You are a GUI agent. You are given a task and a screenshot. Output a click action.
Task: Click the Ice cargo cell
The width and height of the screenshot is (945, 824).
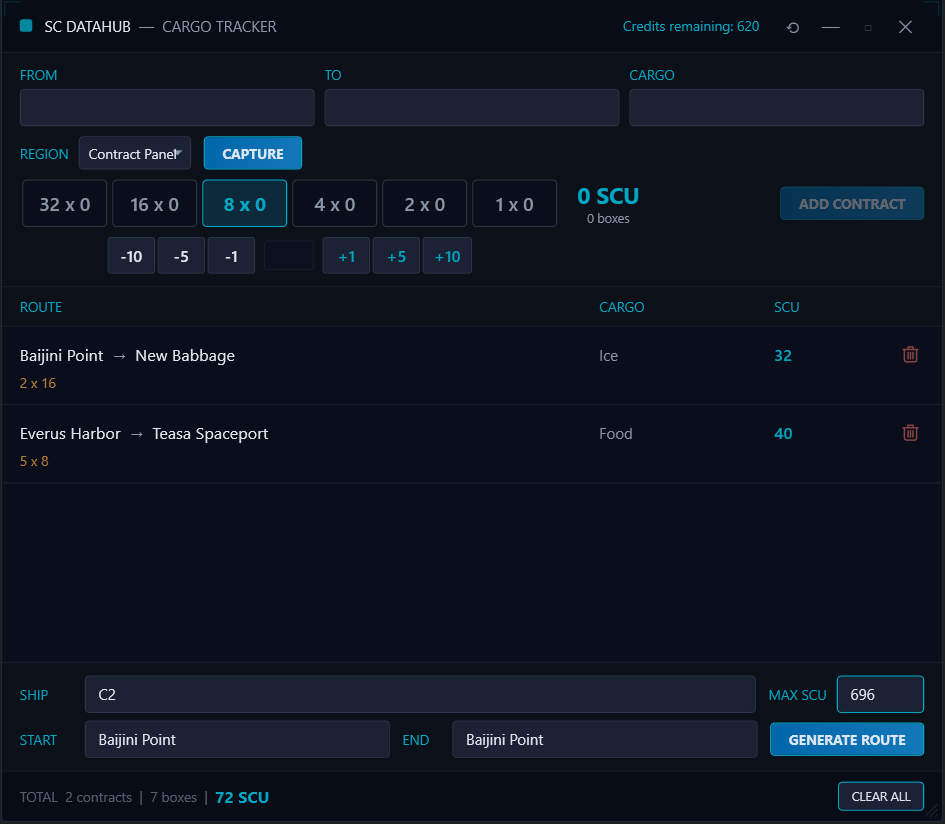click(608, 356)
